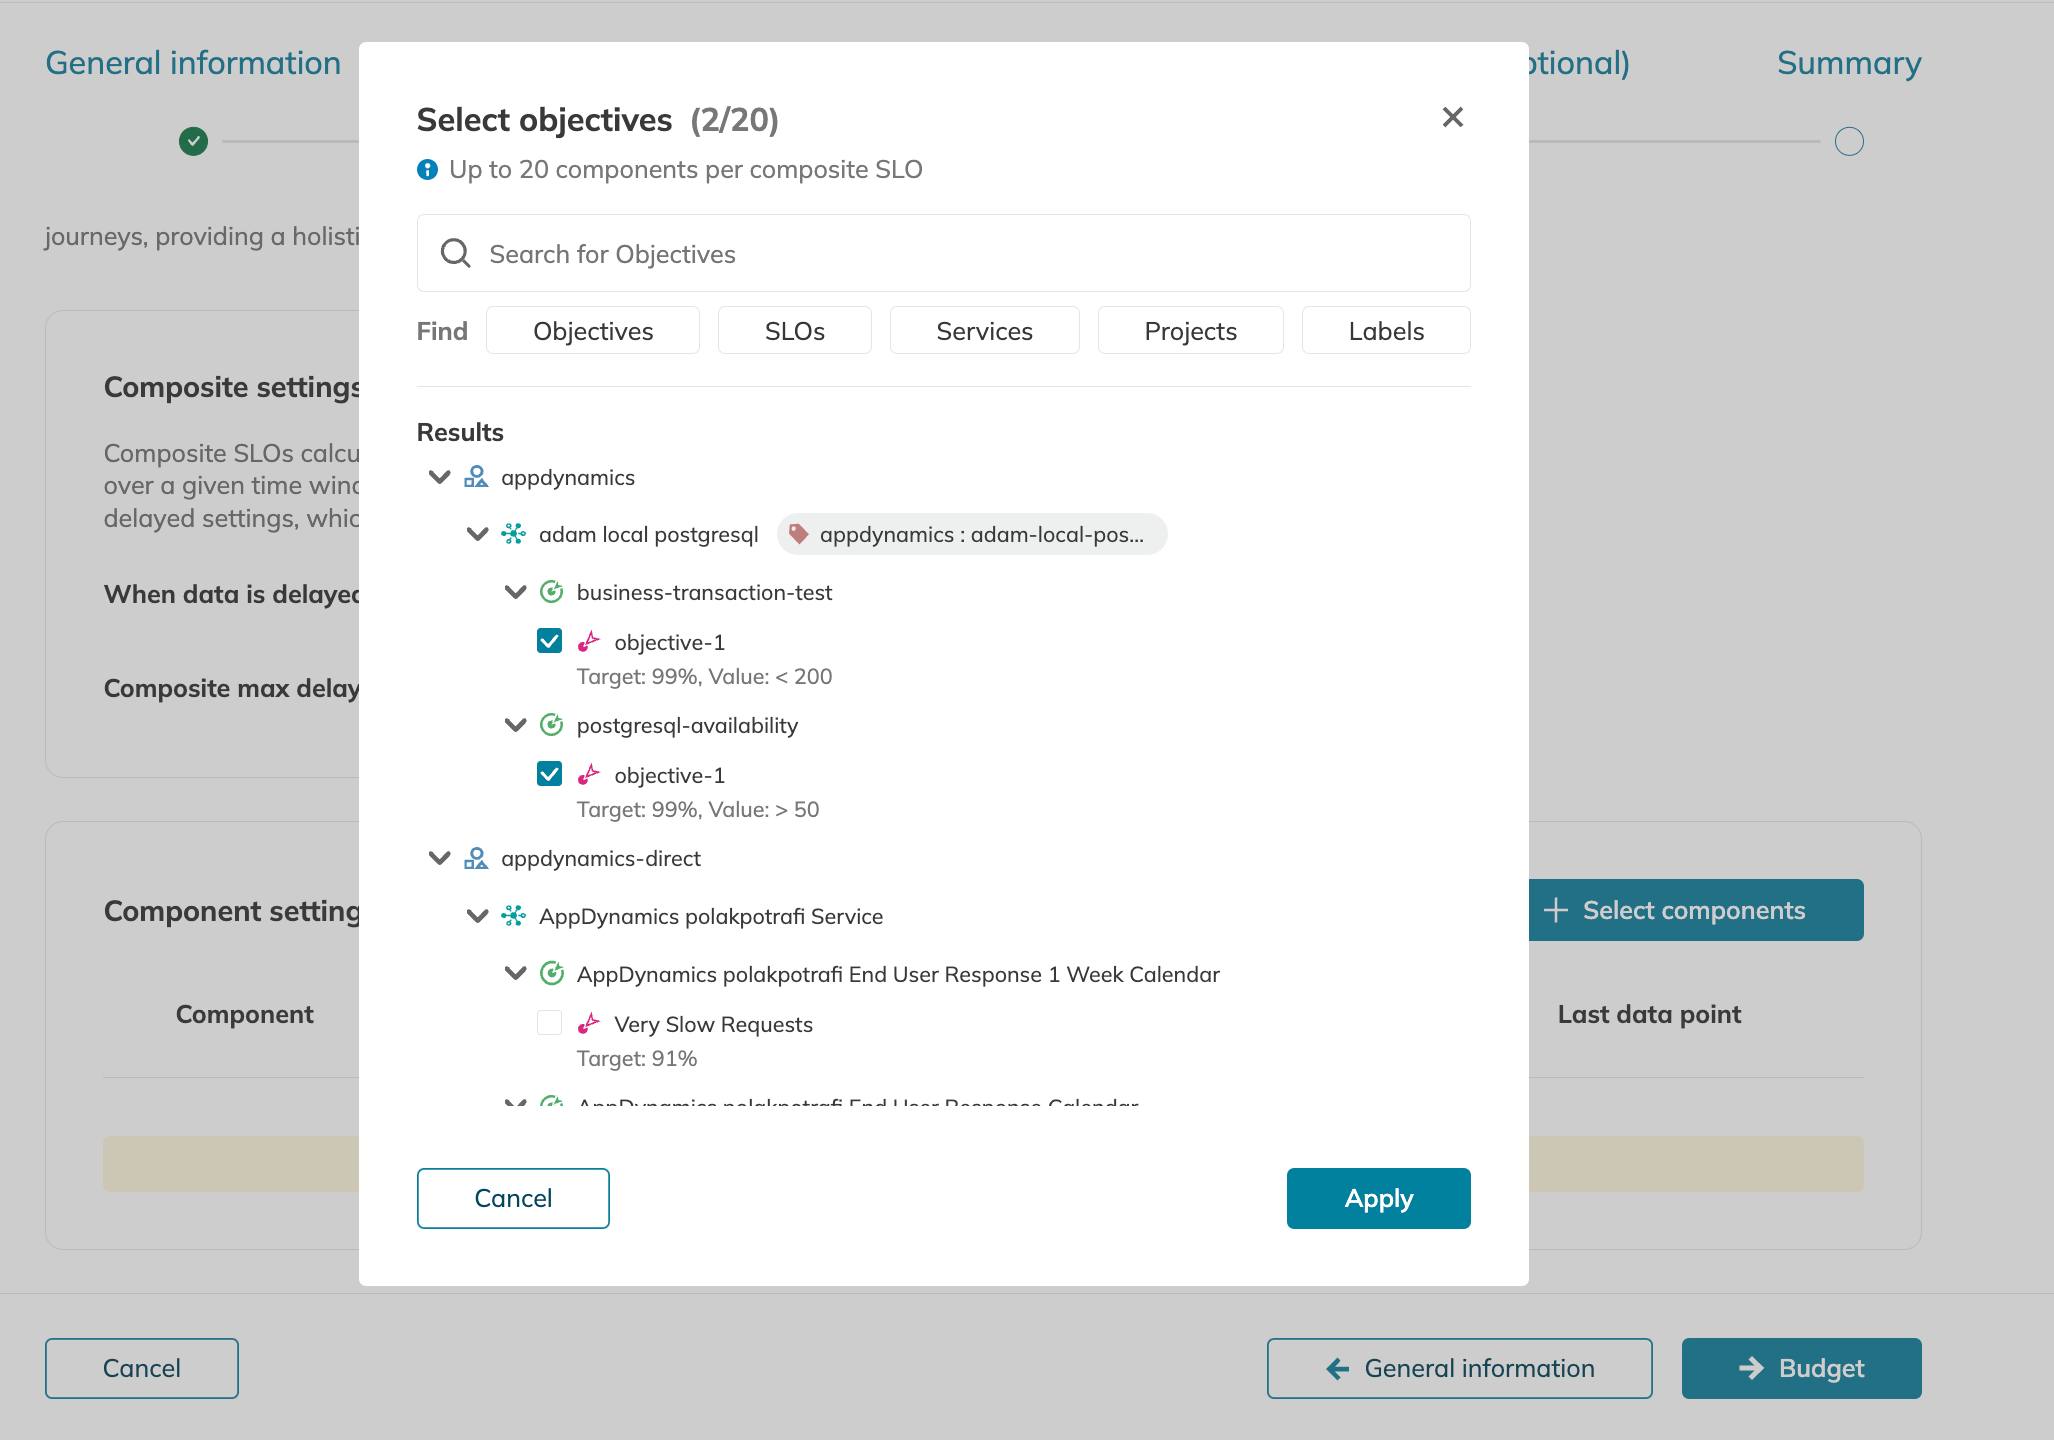
Task: Focus the Search for Objectives field
Action: tap(943, 253)
